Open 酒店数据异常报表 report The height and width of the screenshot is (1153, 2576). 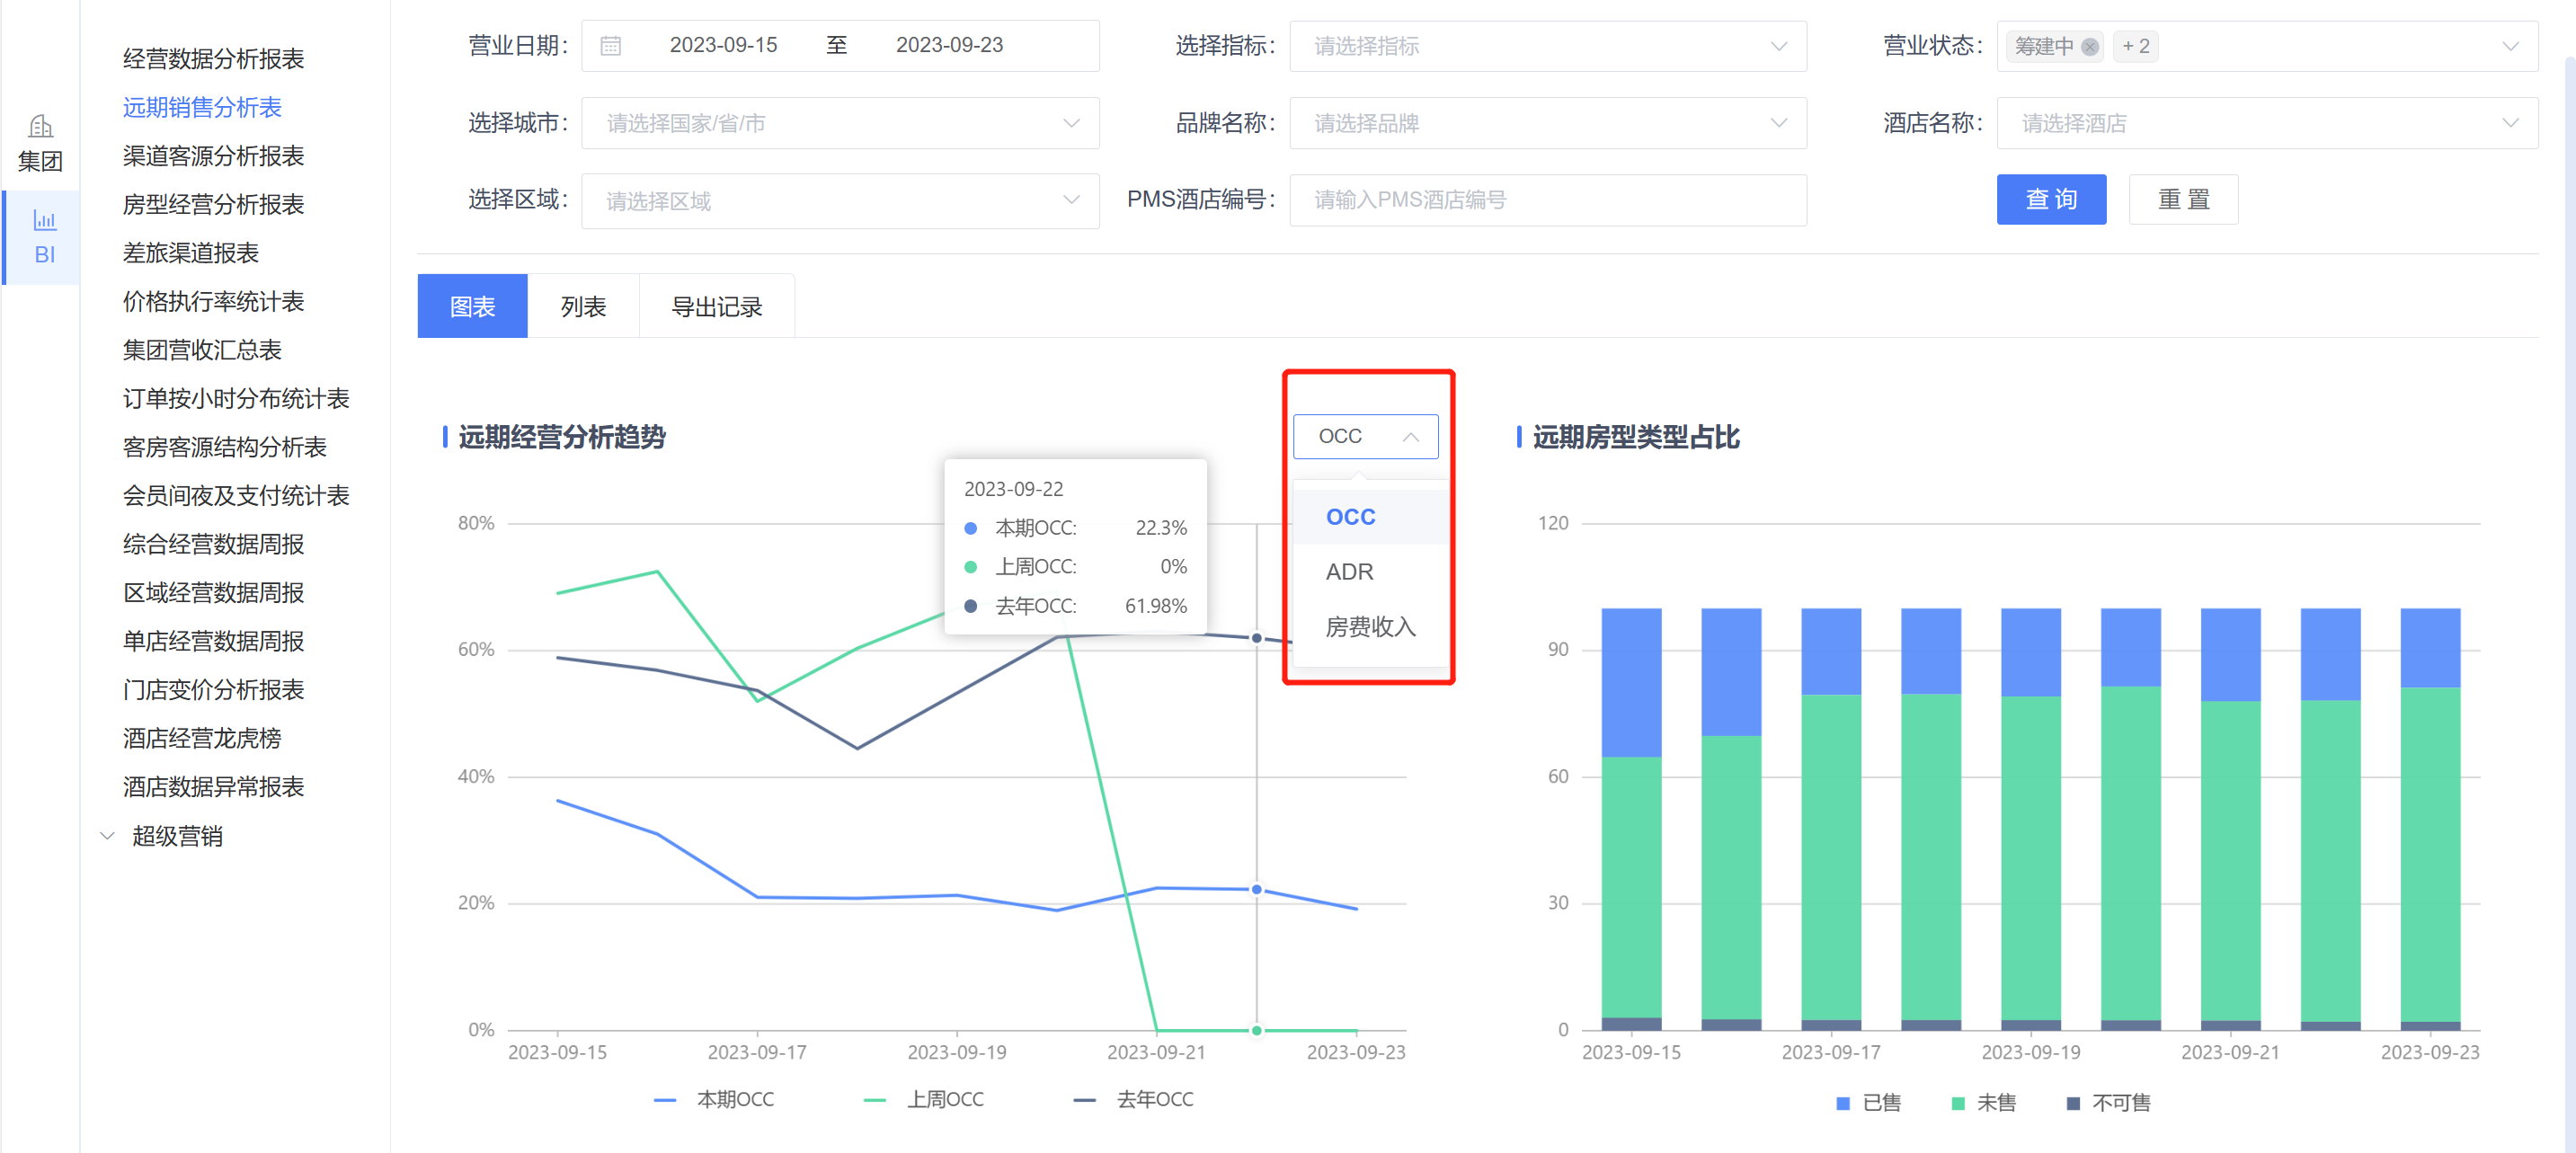(x=213, y=786)
